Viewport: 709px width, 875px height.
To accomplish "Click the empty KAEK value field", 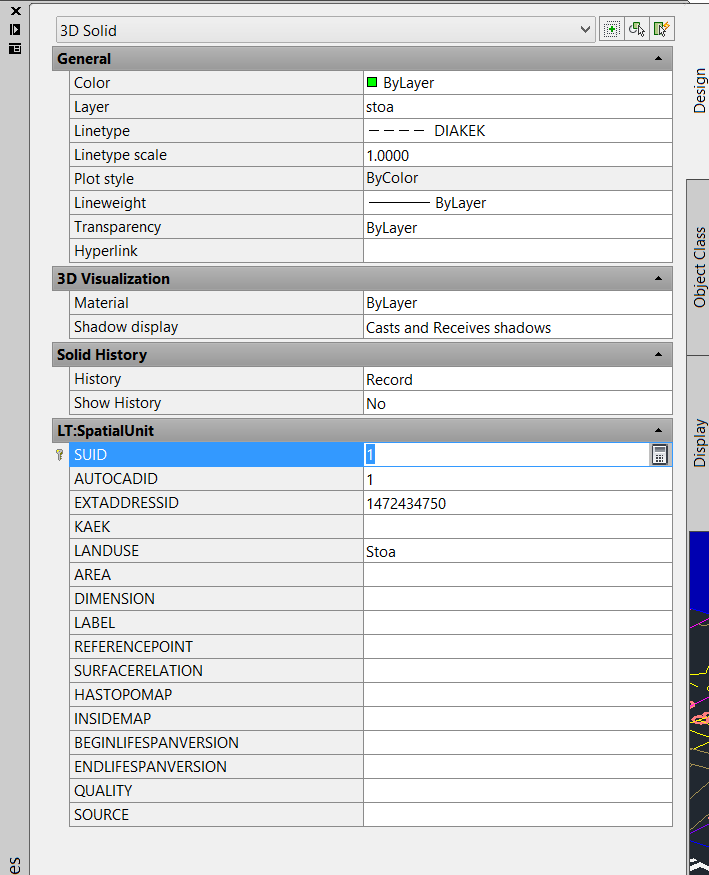I will coord(518,527).
